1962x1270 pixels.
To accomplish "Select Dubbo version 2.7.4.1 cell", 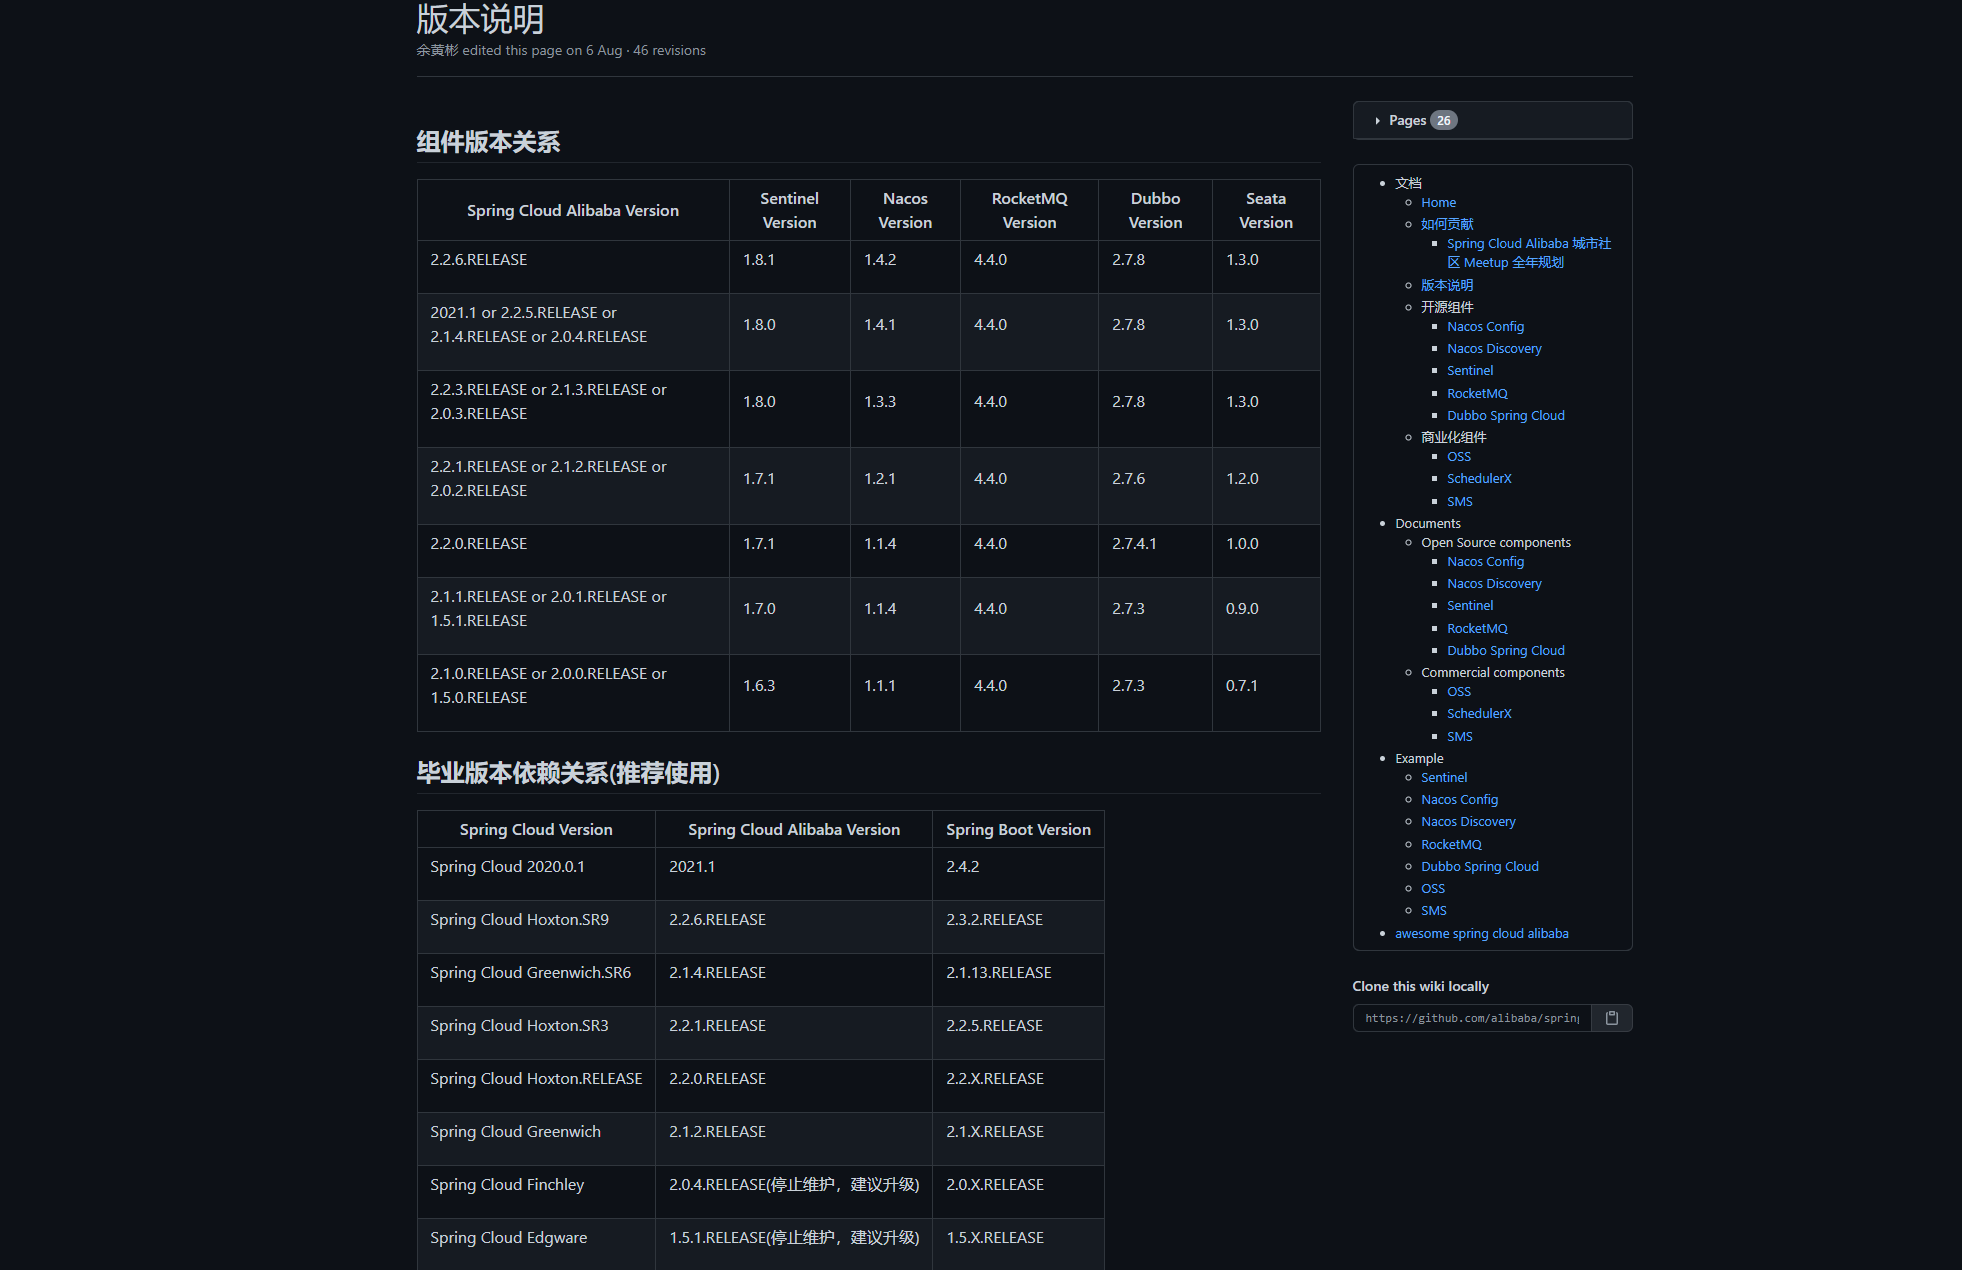I will [x=1155, y=551].
